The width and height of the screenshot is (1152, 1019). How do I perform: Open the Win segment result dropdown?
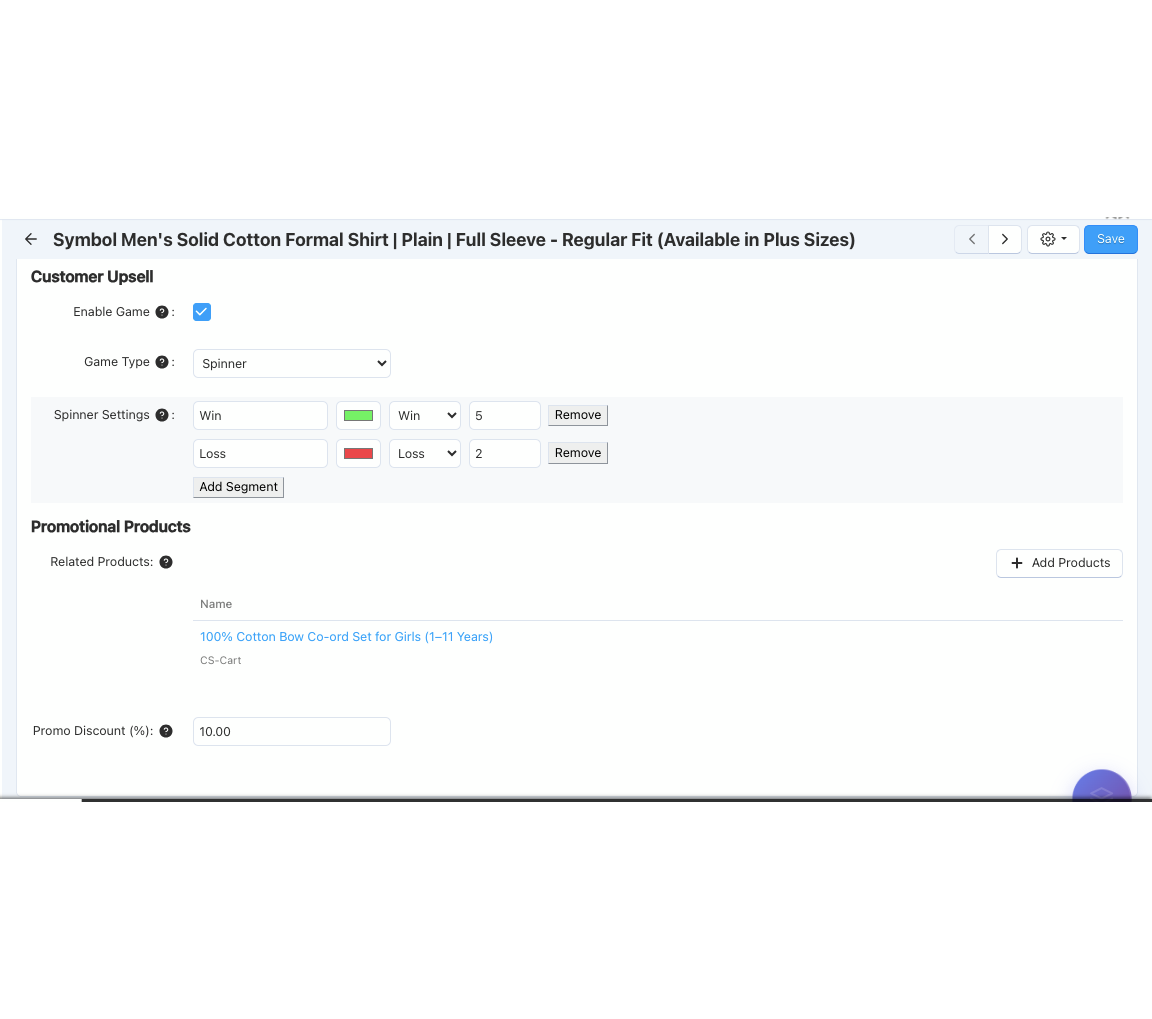(x=424, y=416)
